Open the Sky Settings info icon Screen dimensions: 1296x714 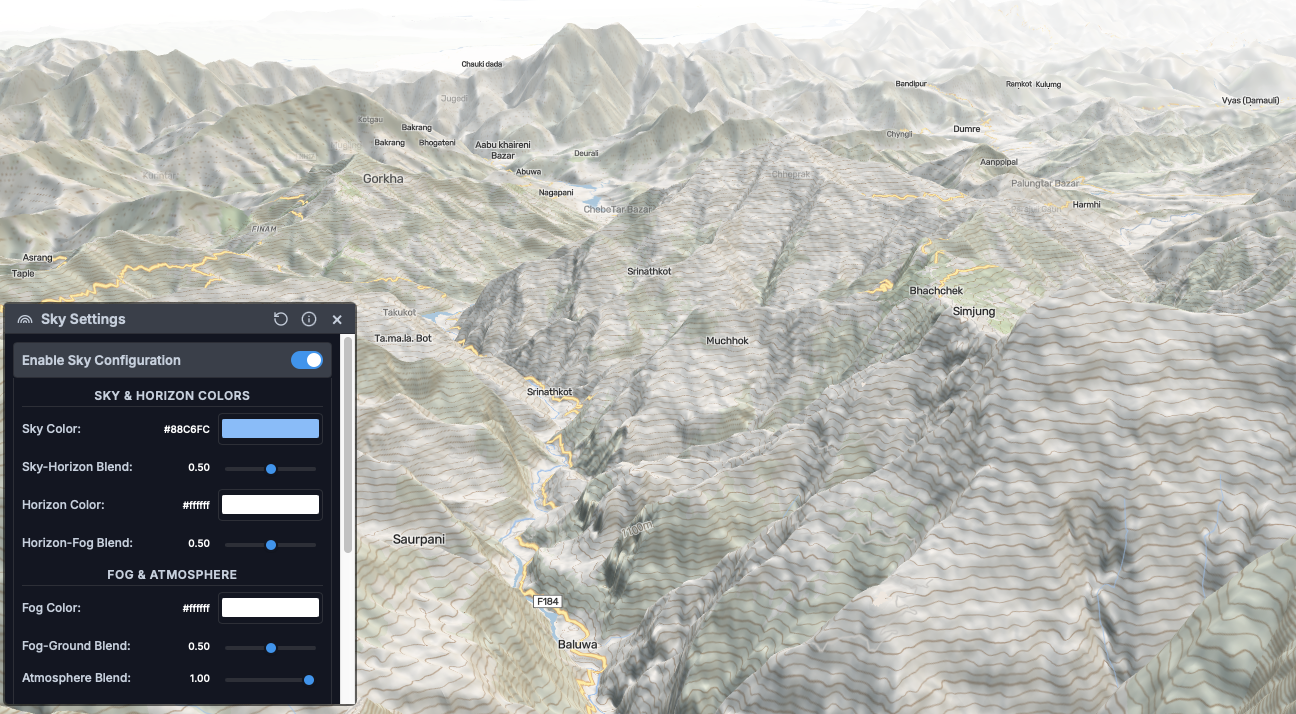point(309,319)
